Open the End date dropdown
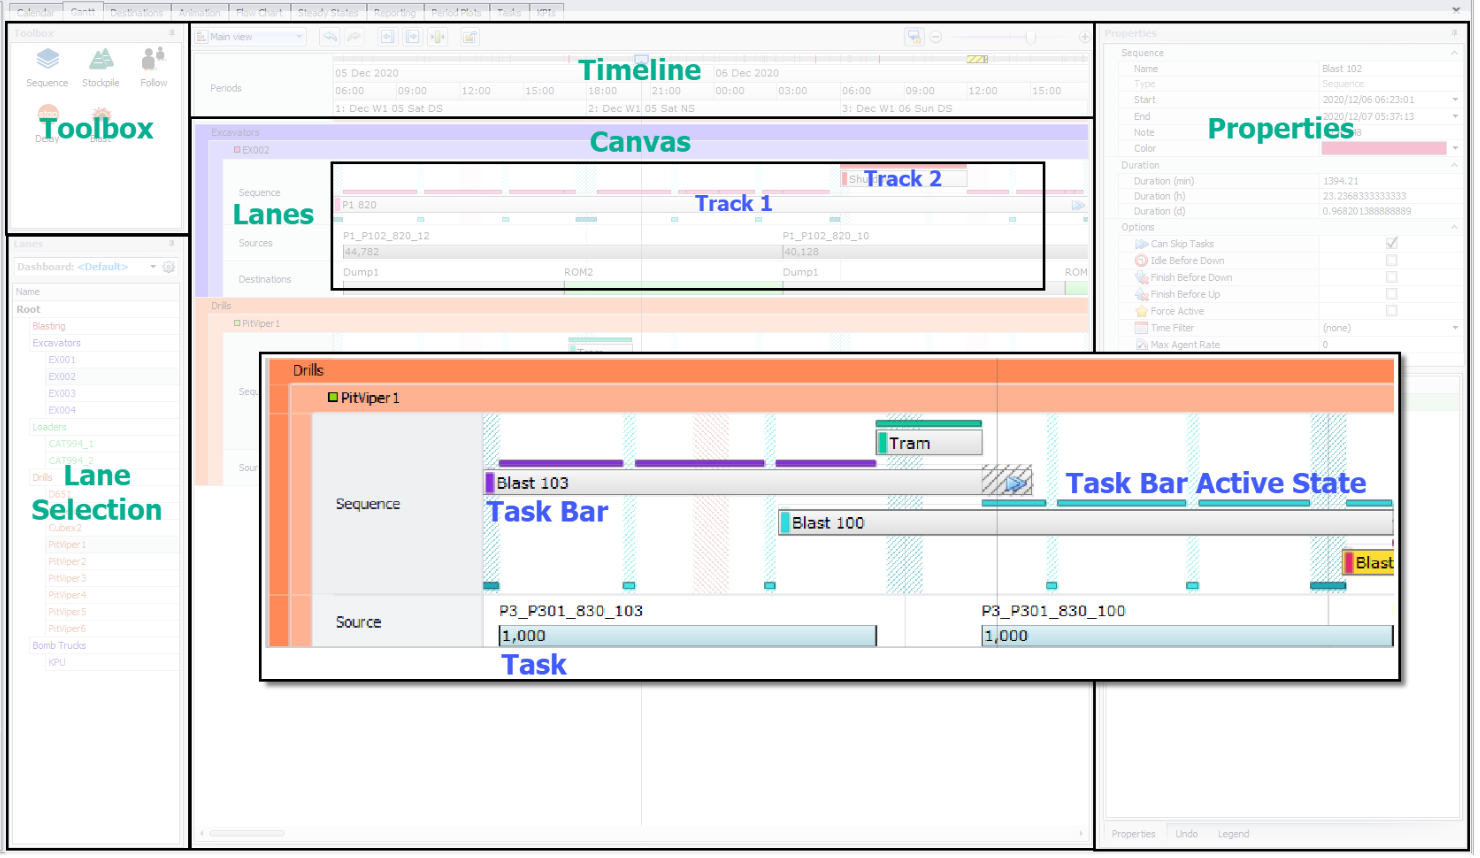 point(1455,117)
